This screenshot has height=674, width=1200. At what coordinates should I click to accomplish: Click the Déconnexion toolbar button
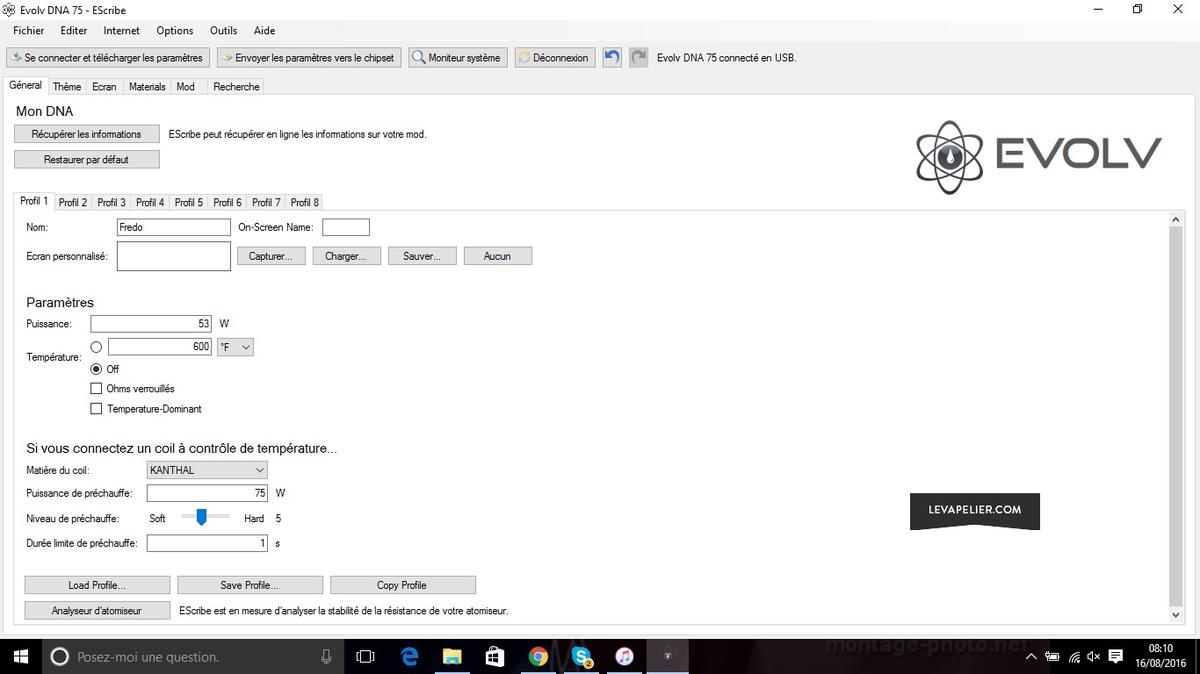555,58
